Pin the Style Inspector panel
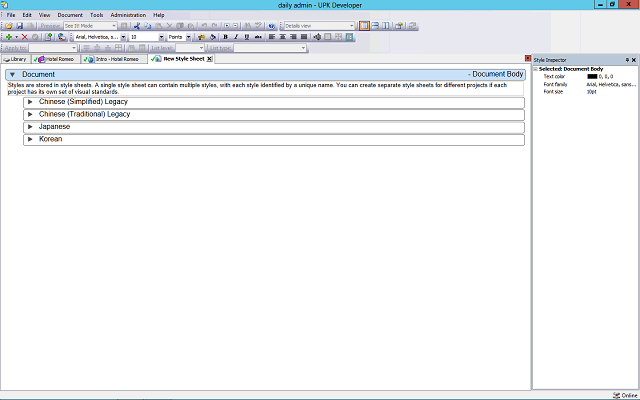The image size is (640, 400). pyautogui.click(x=627, y=60)
